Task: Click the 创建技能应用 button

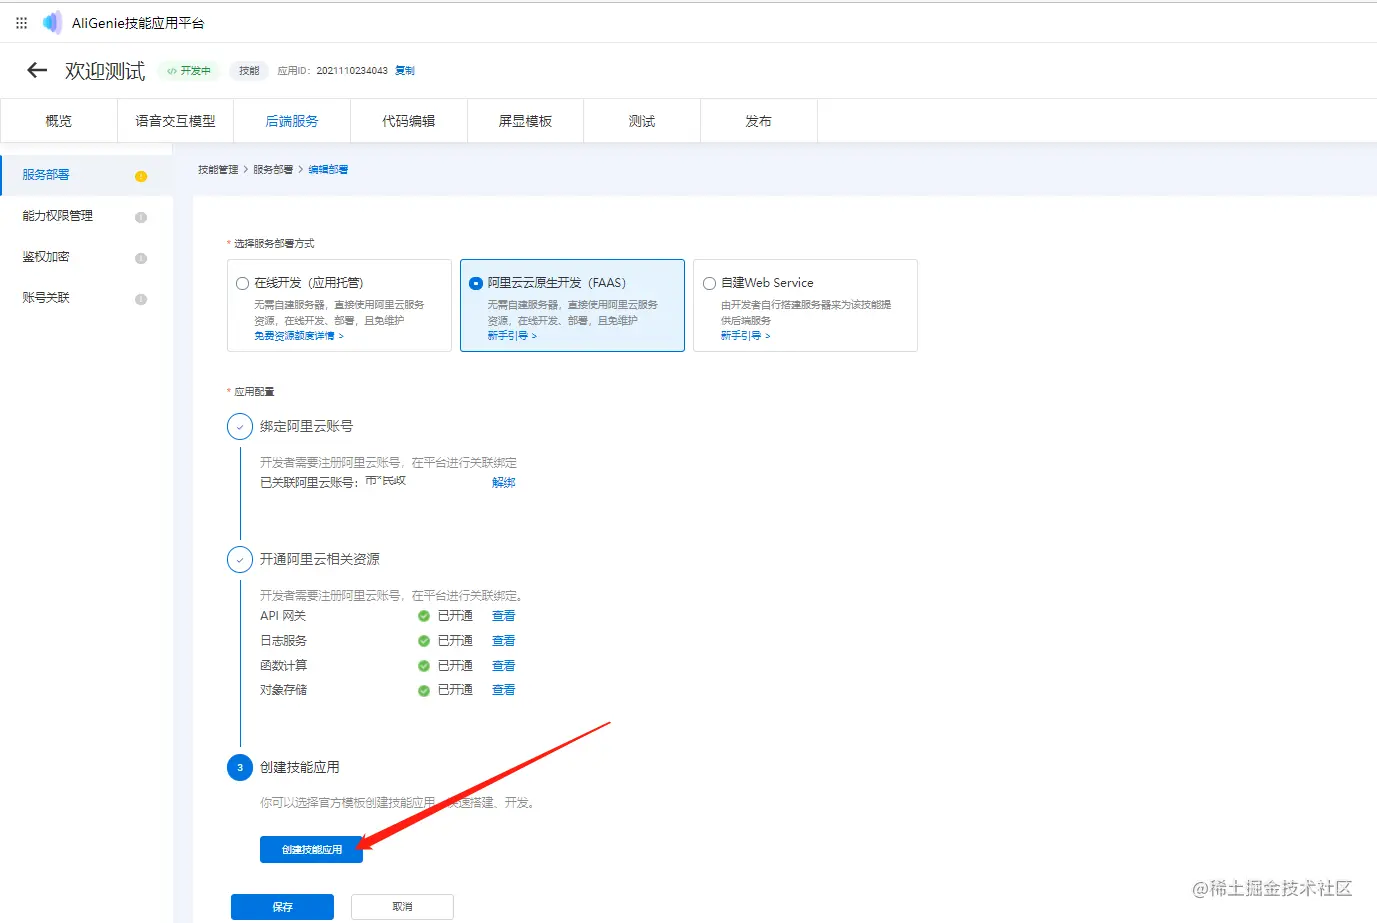Action: [x=311, y=850]
